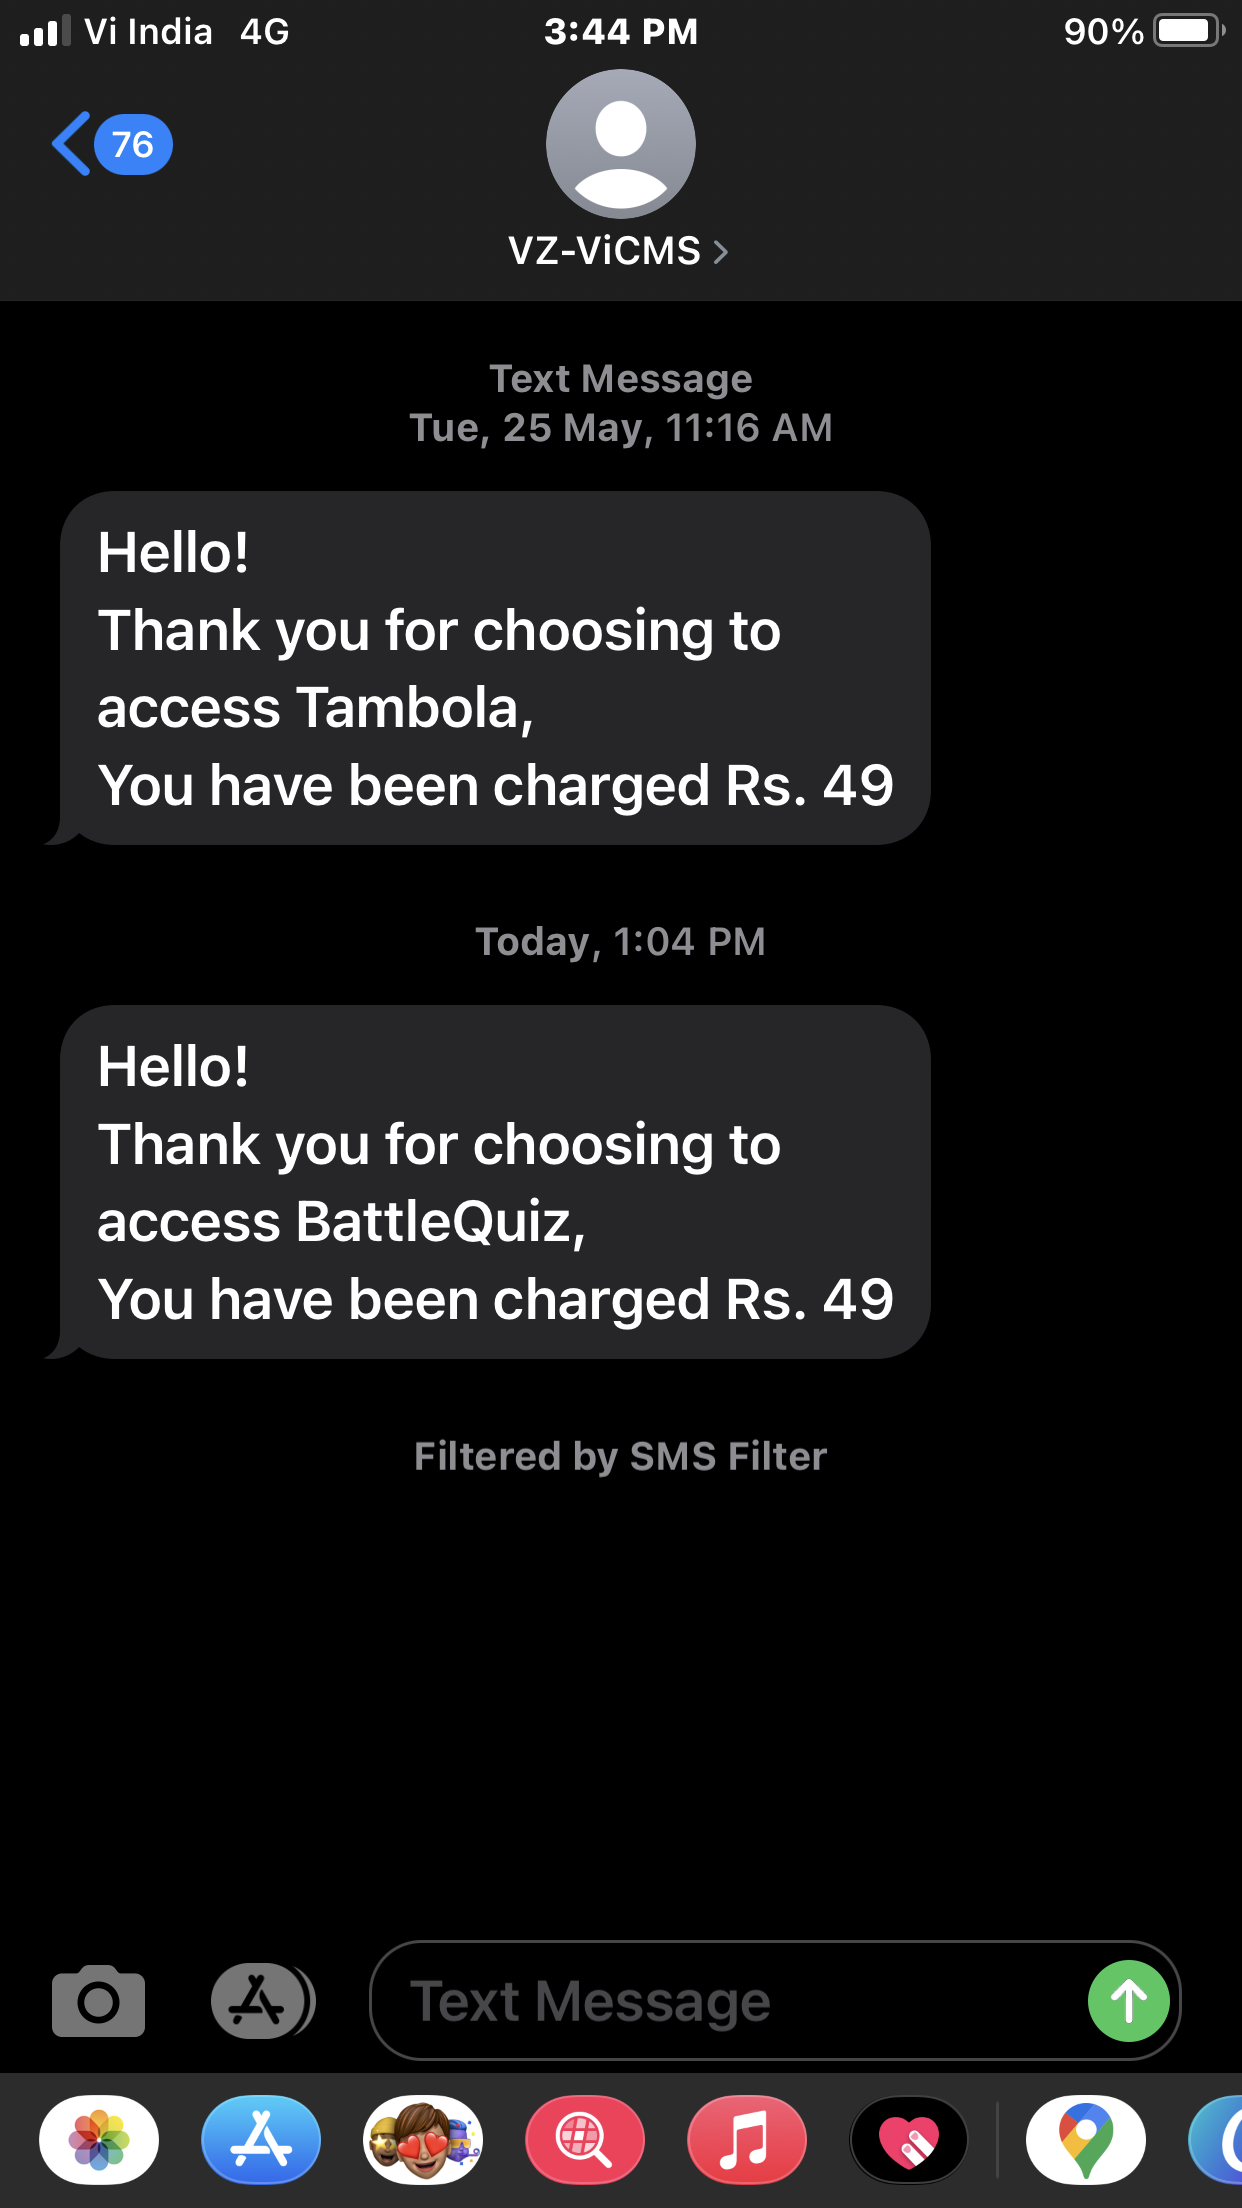Tap the VZ-ViCMS sender name
Viewport: 1242px width, 2208px height.
click(604, 251)
